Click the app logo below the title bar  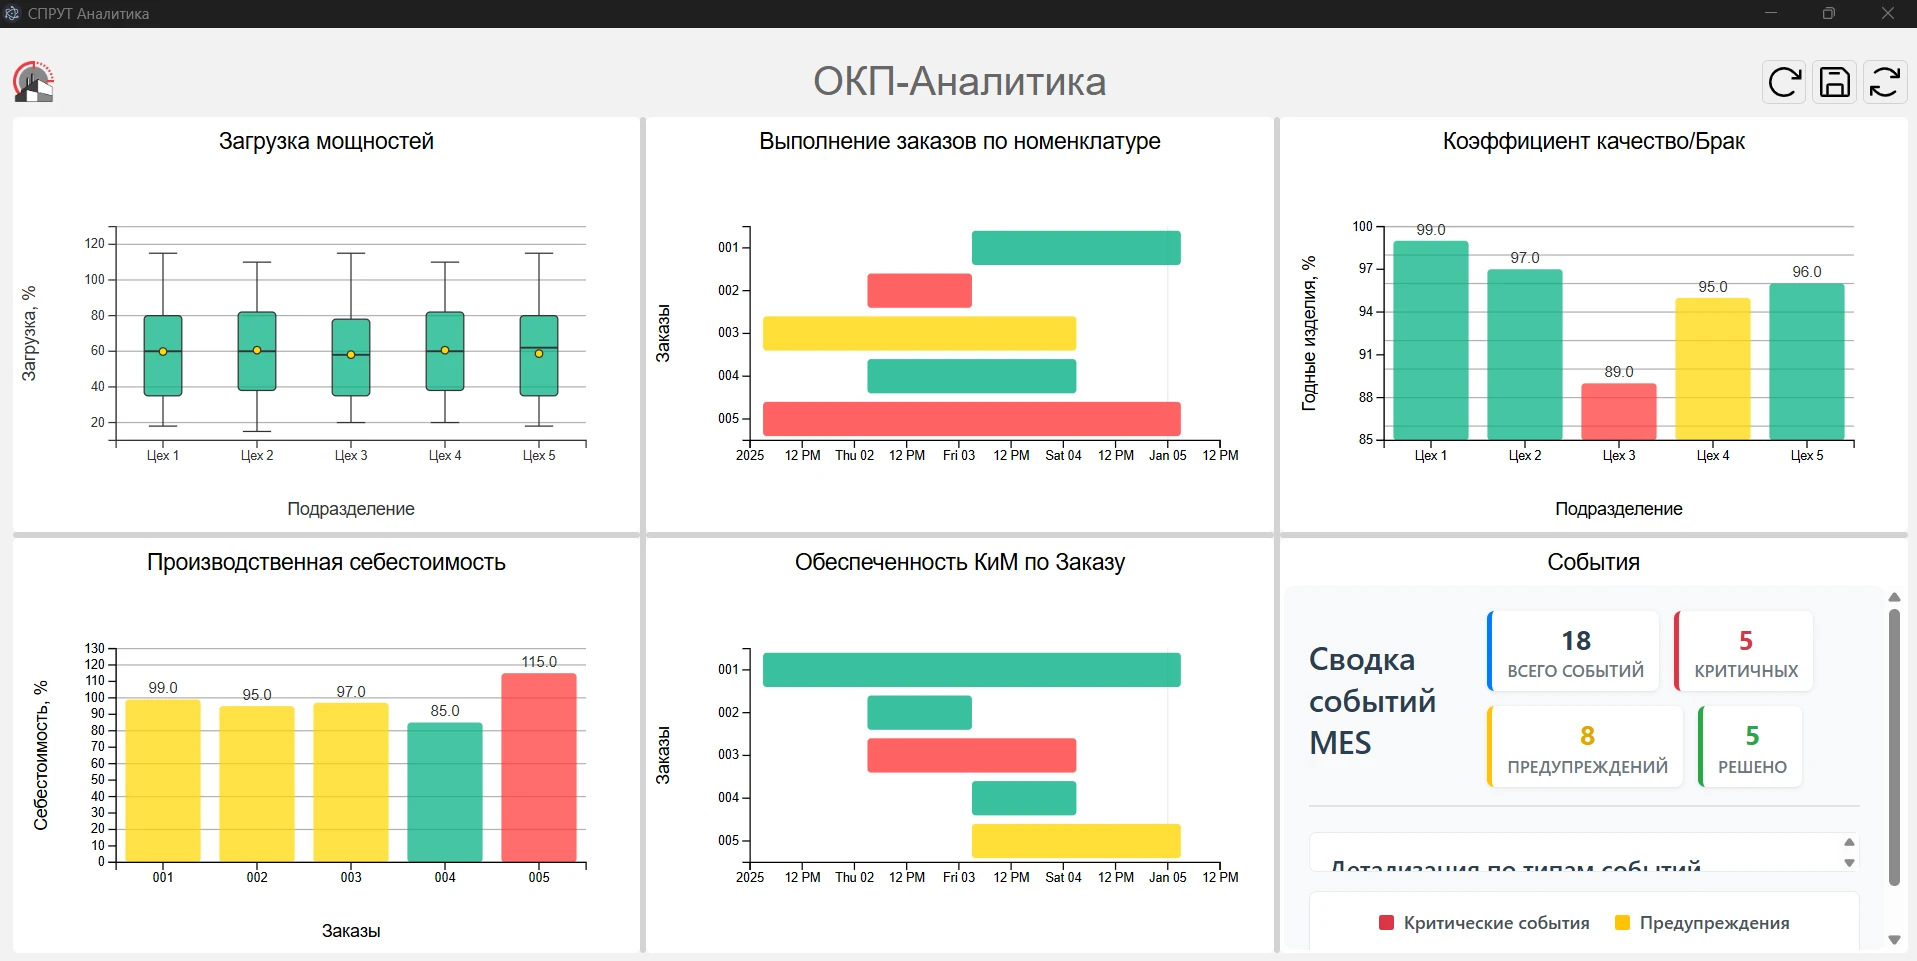coord(34,82)
